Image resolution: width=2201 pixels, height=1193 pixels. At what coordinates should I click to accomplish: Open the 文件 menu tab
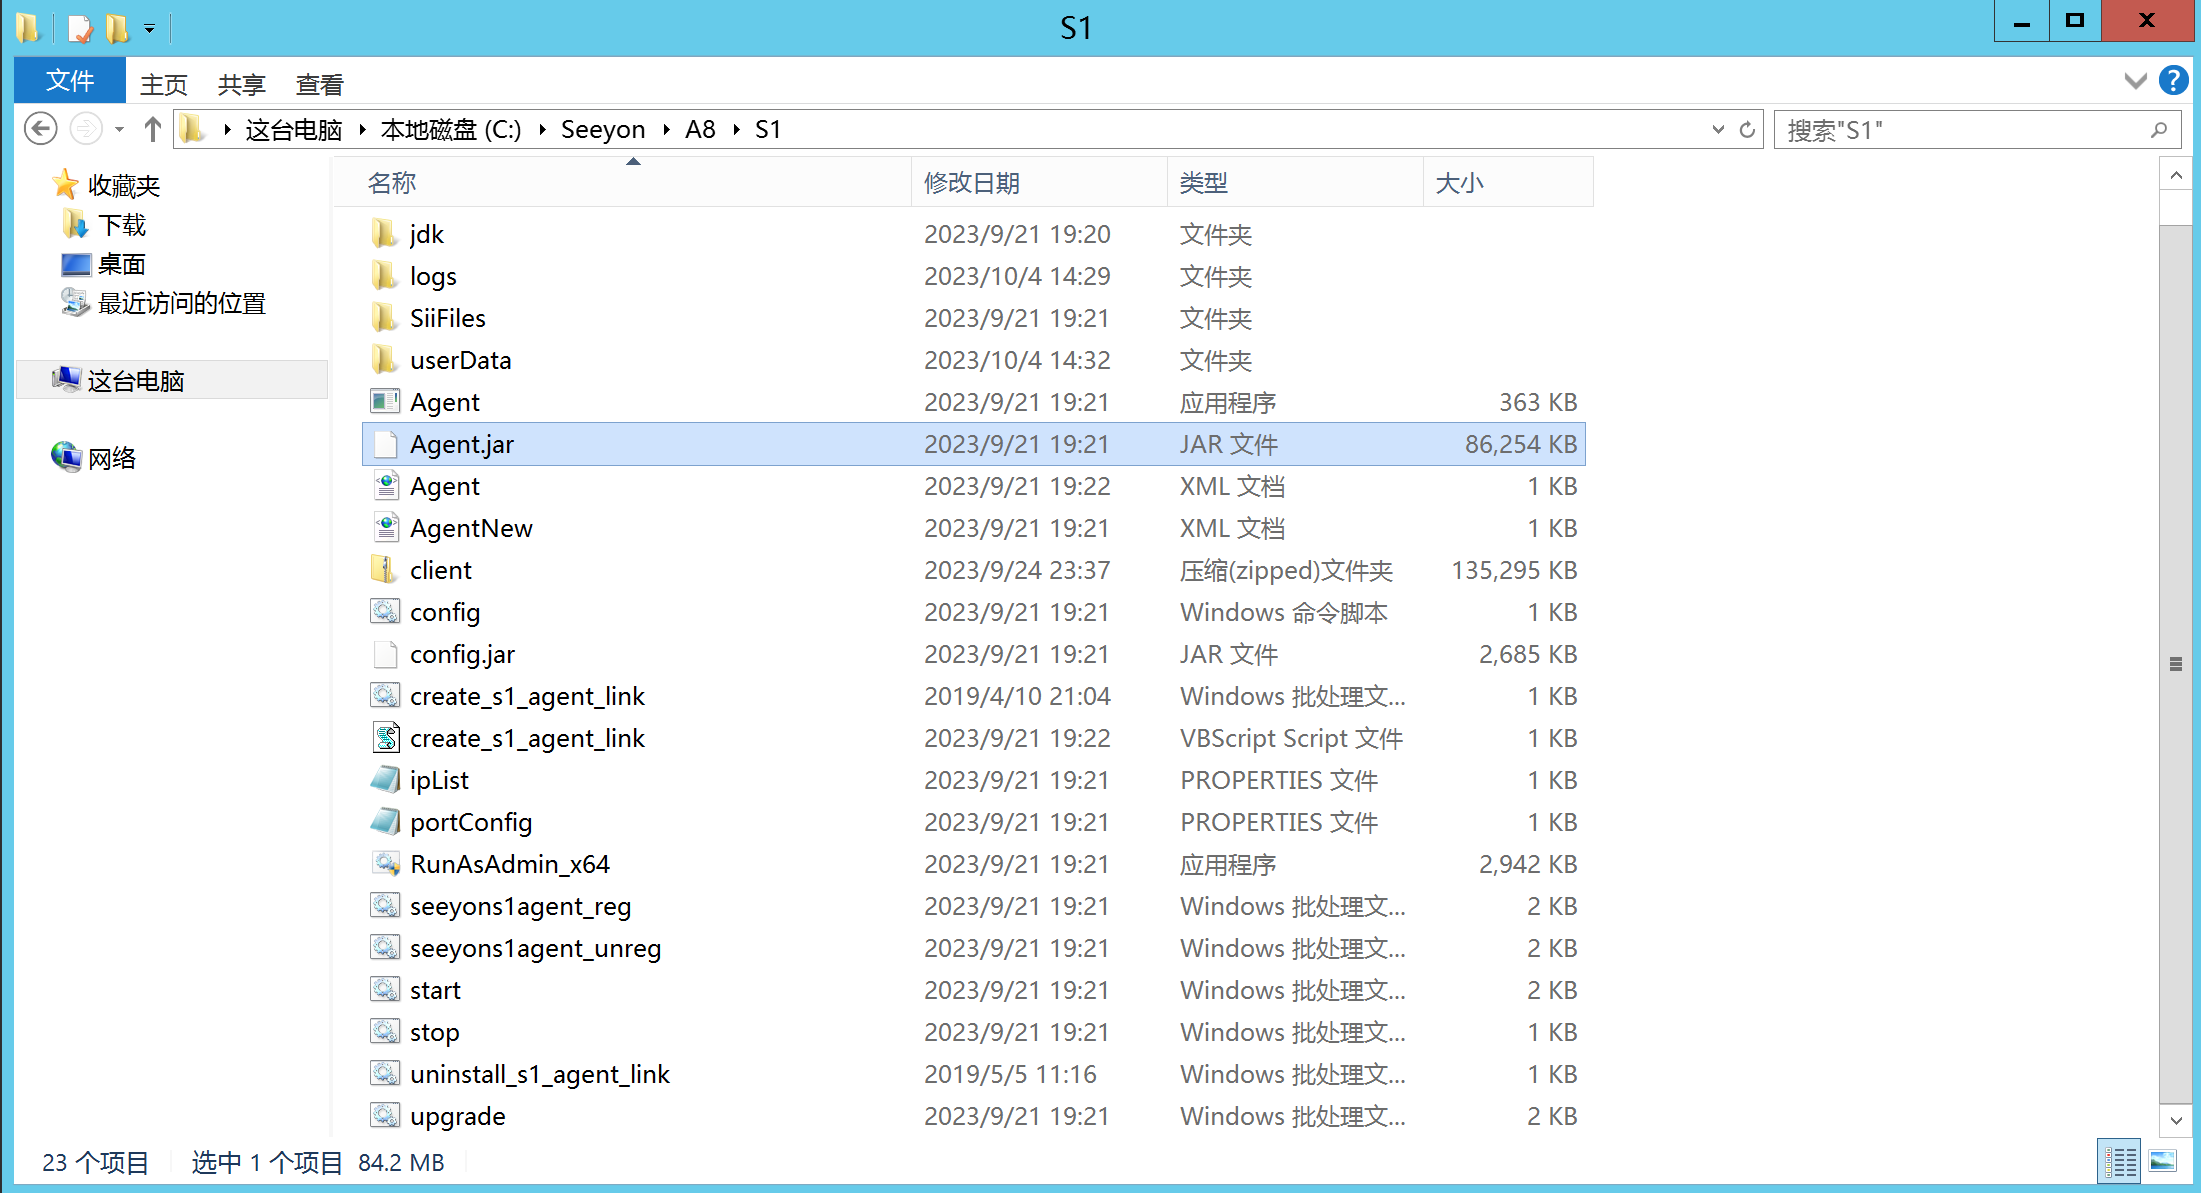tap(70, 81)
